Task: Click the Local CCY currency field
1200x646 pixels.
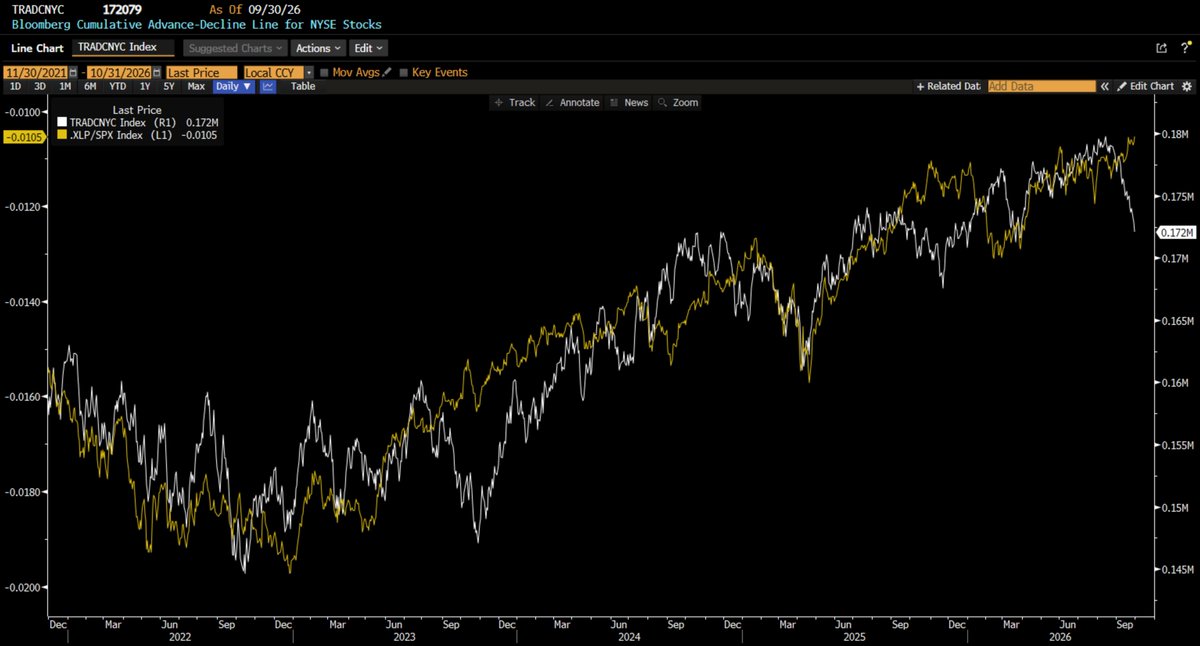Action: [275, 72]
